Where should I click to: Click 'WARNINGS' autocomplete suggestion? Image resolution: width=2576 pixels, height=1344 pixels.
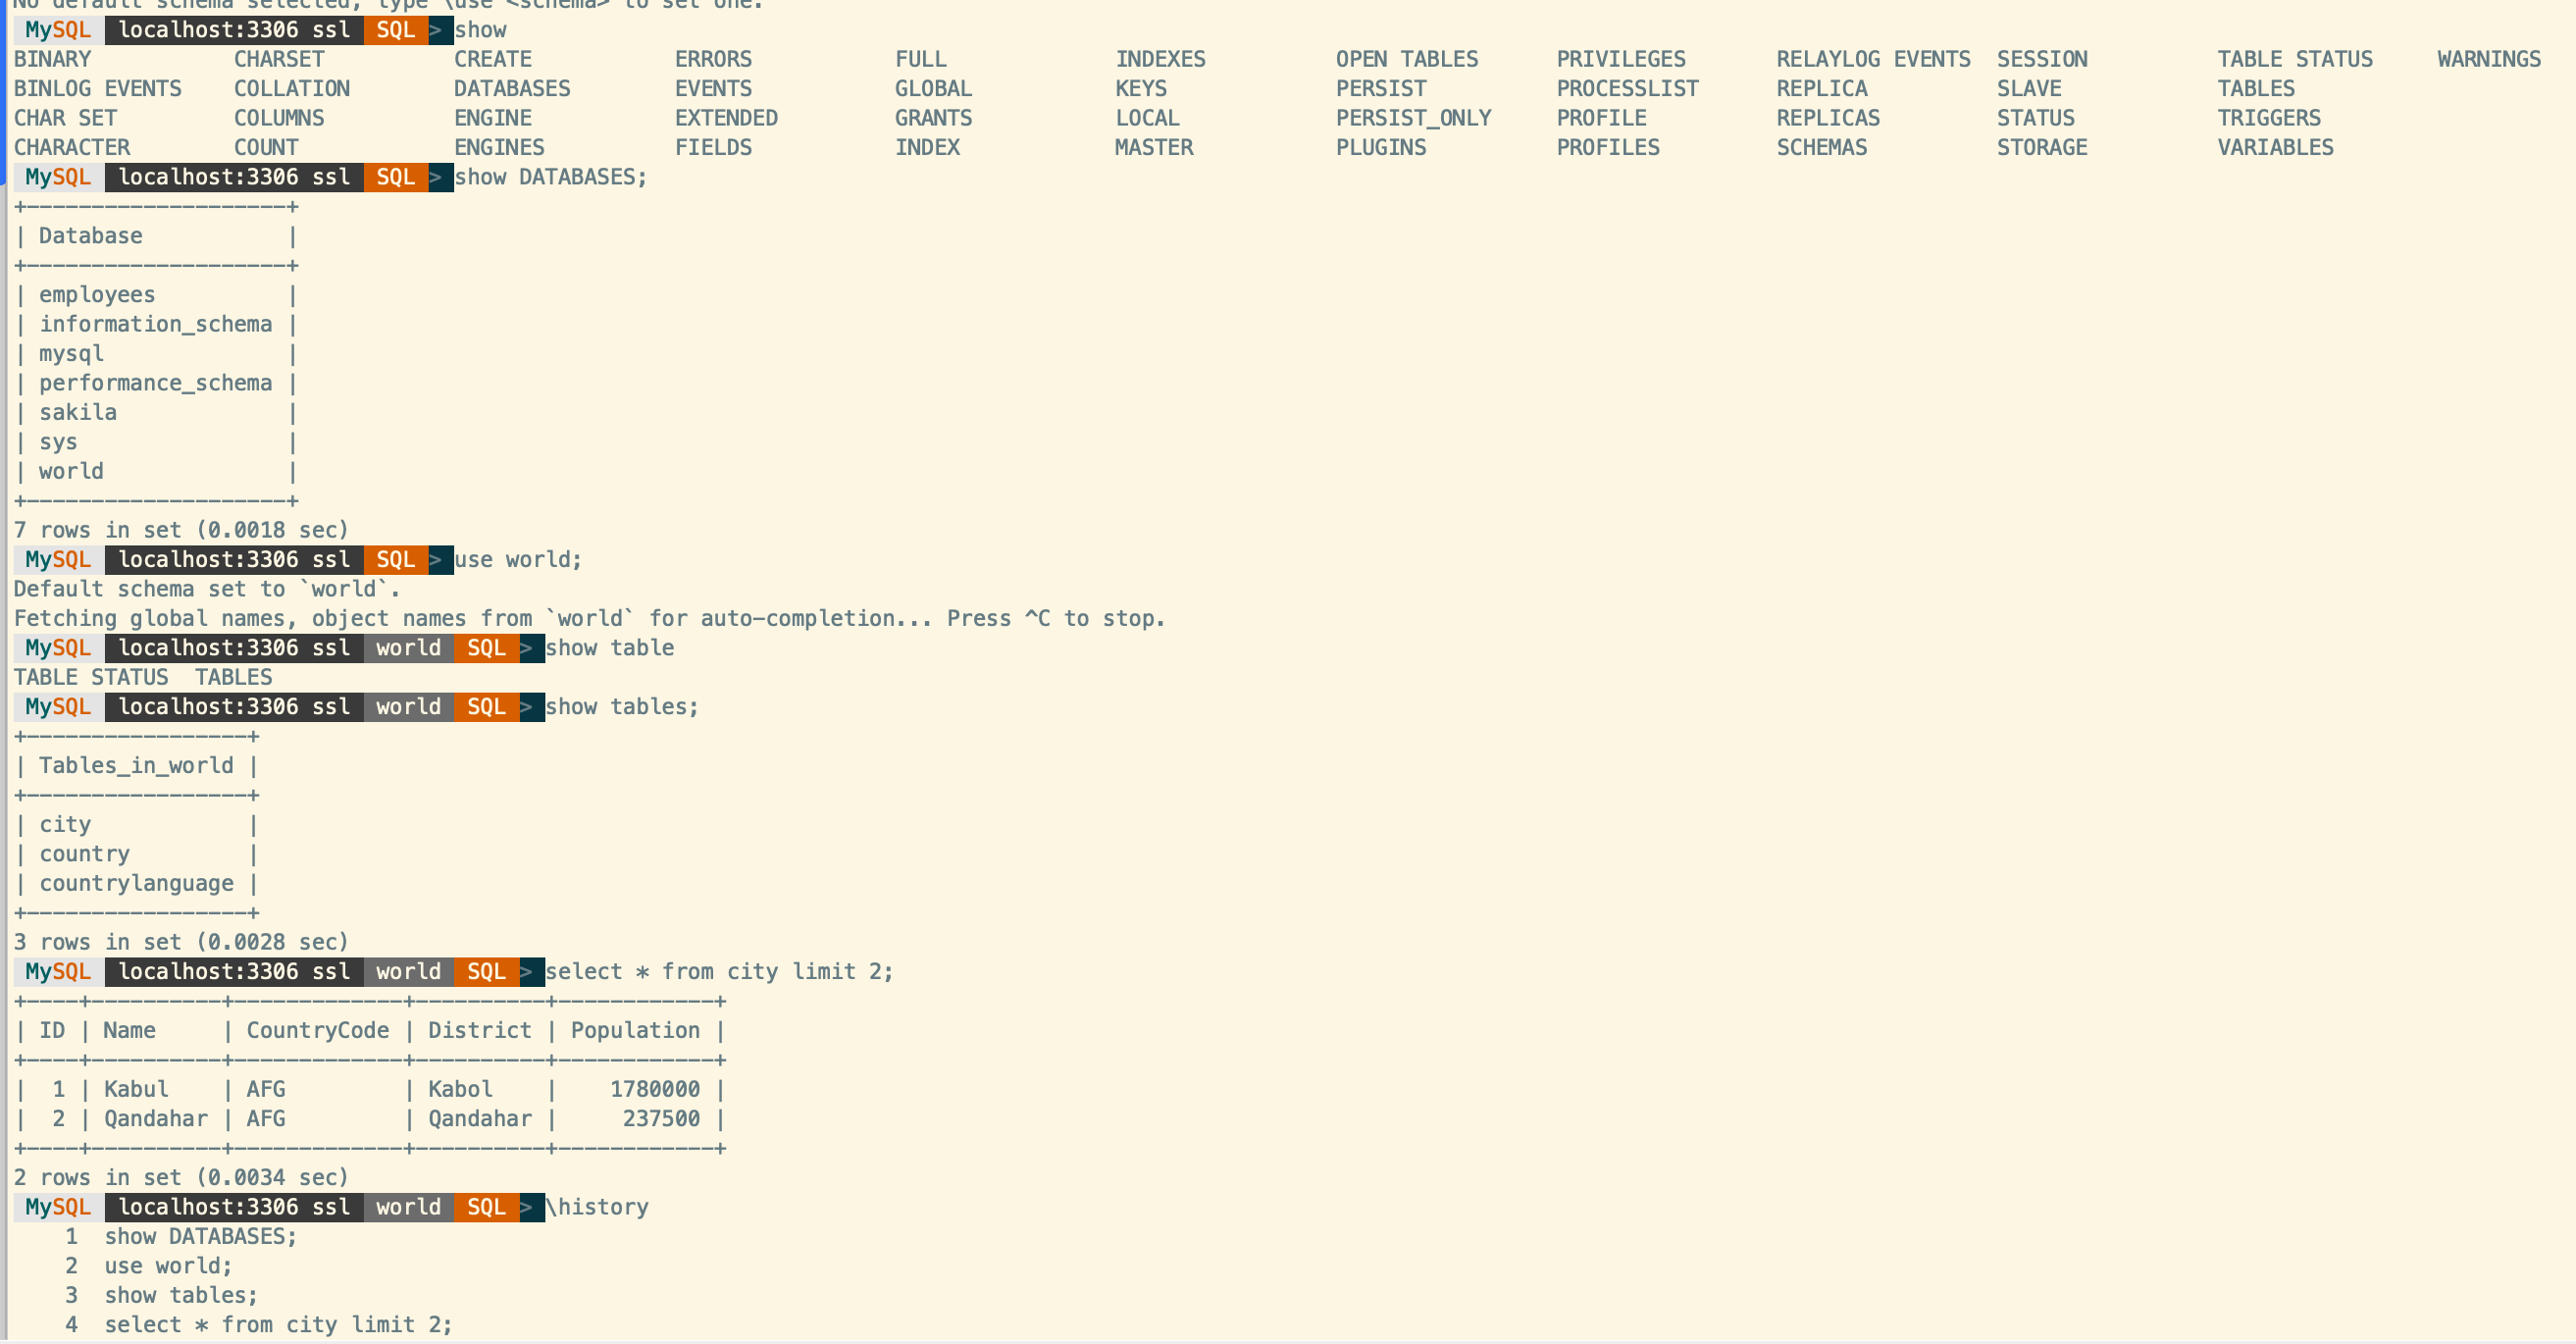click(2488, 59)
